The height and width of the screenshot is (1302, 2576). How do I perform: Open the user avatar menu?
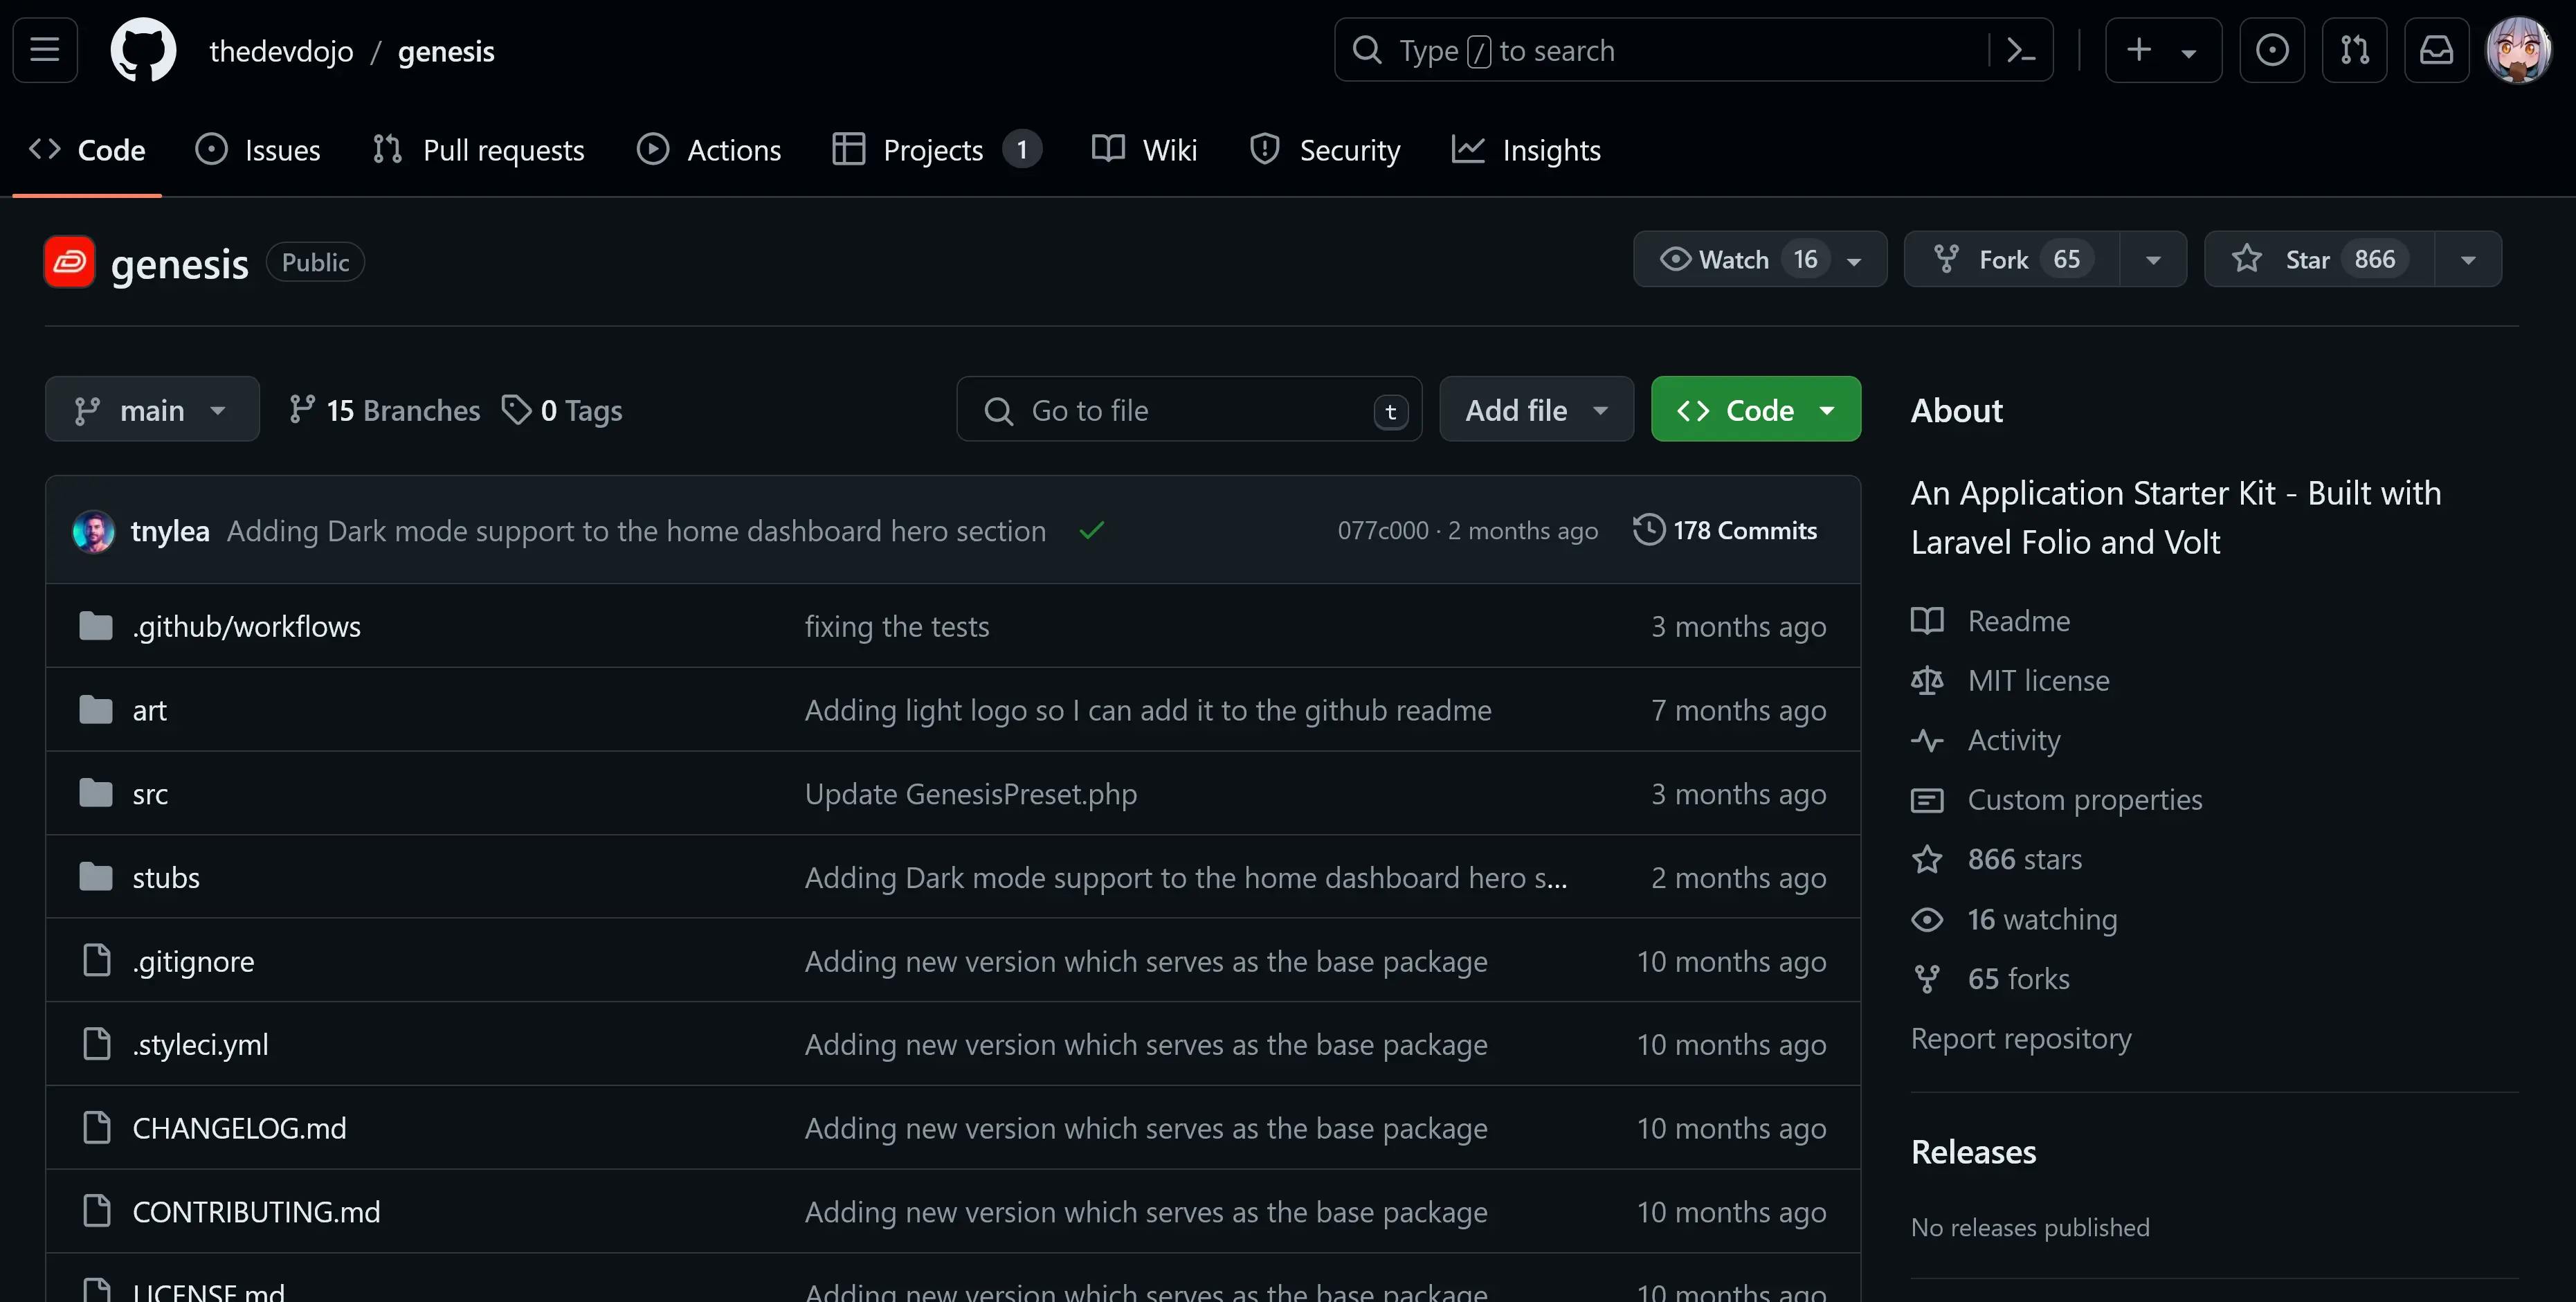coord(2519,49)
